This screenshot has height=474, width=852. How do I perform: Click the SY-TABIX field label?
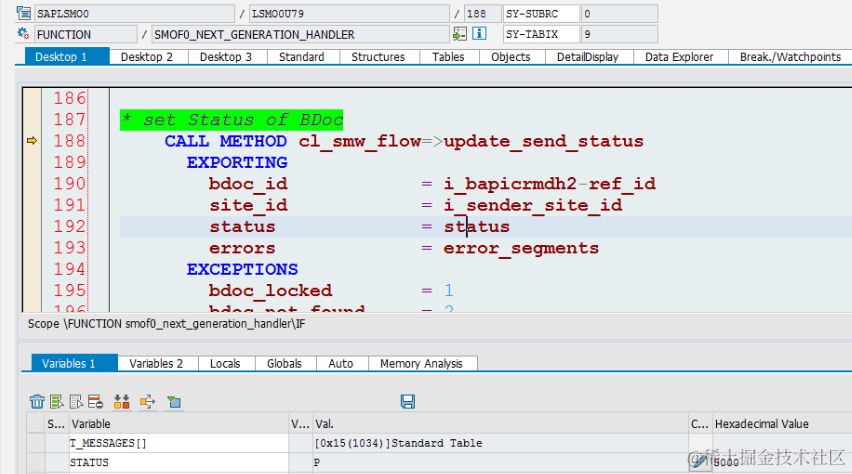541,34
